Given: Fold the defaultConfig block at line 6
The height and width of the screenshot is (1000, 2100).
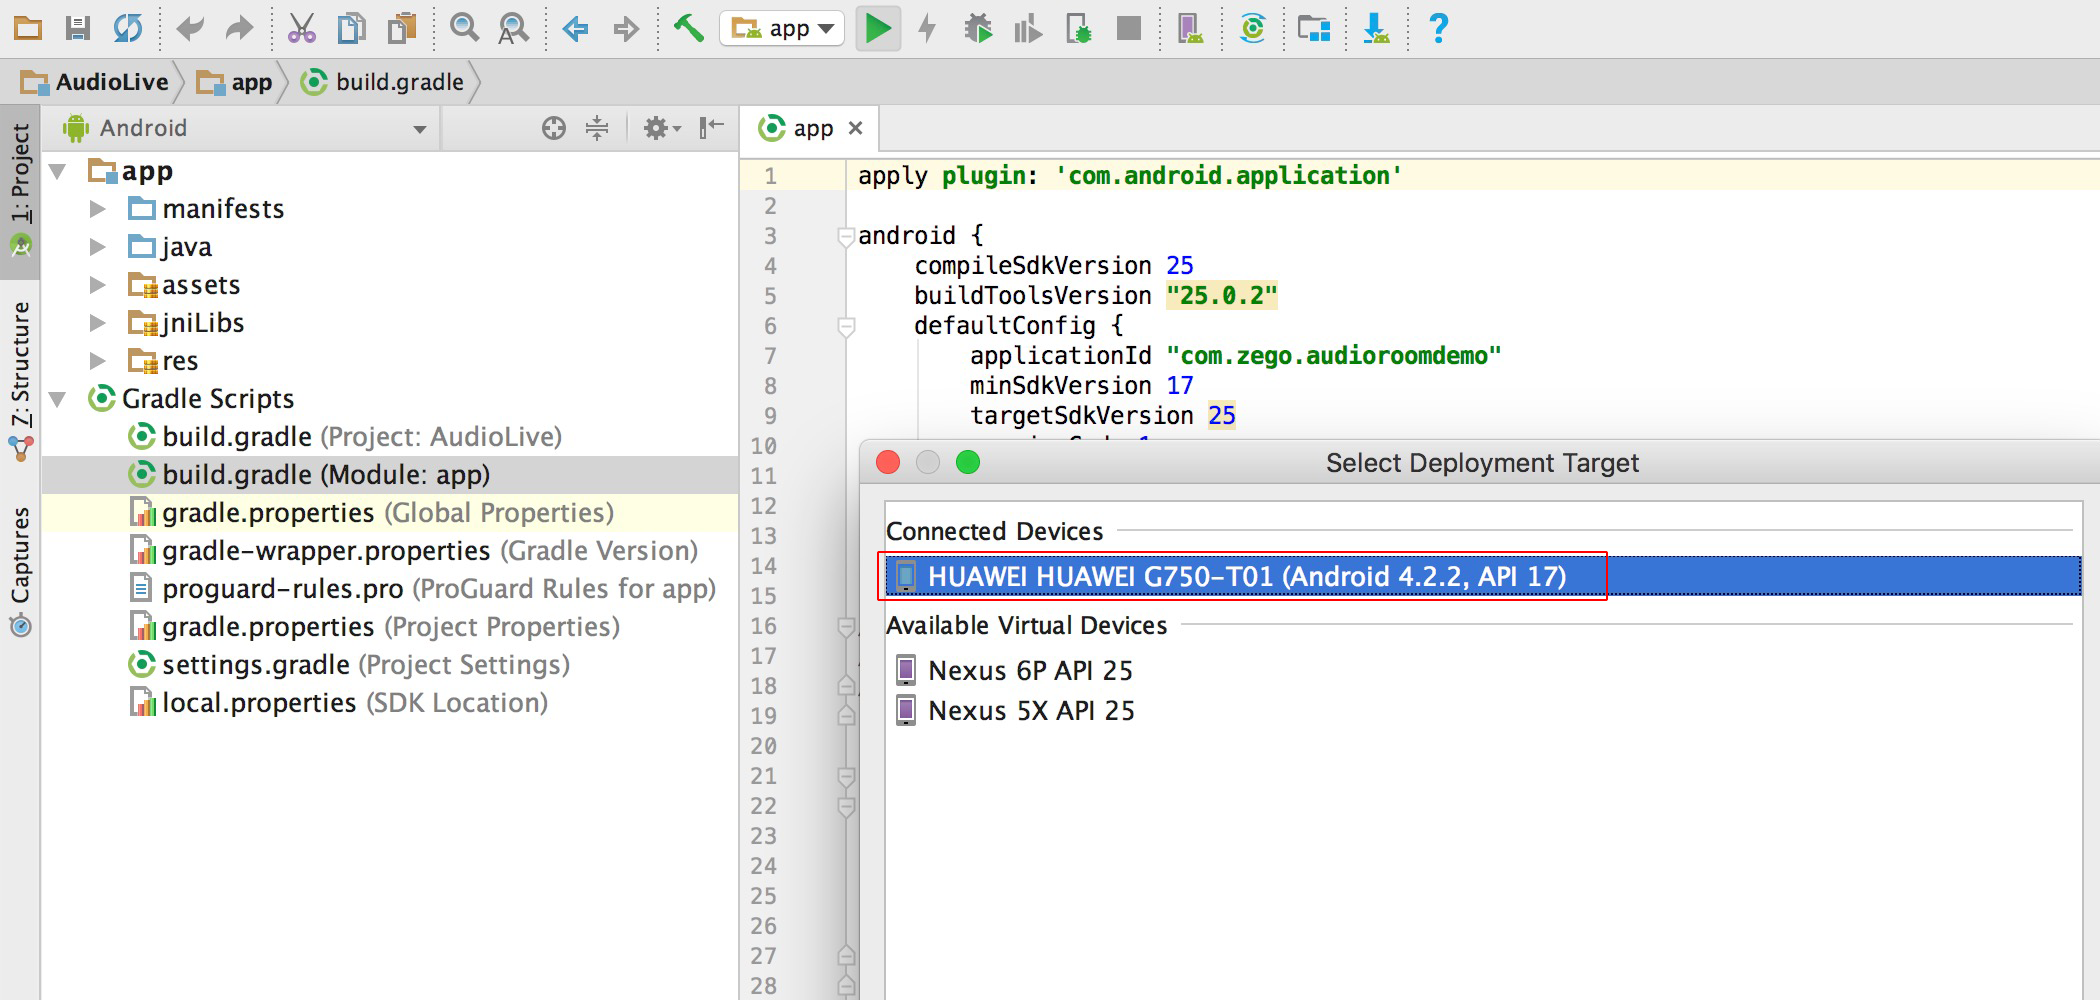Looking at the screenshot, I should point(846,327).
